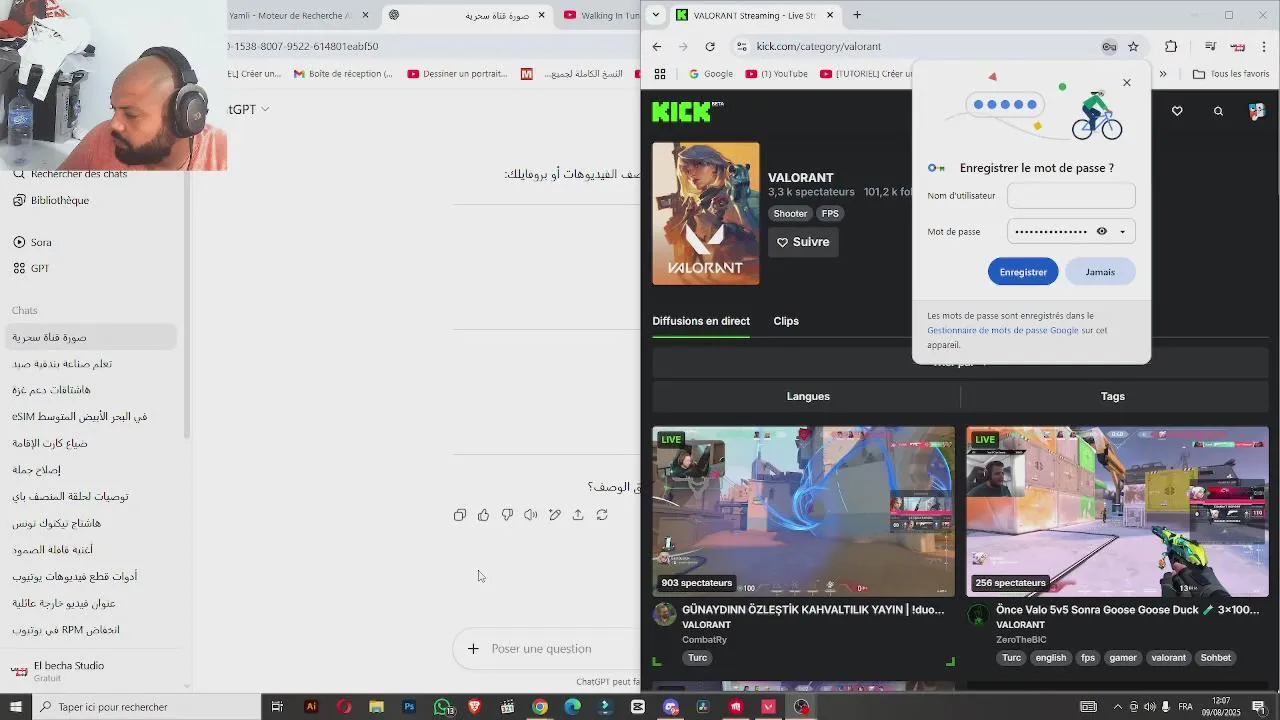Close the save password popup
The width and height of the screenshot is (1280, 720).
[x=1127, y=83]
